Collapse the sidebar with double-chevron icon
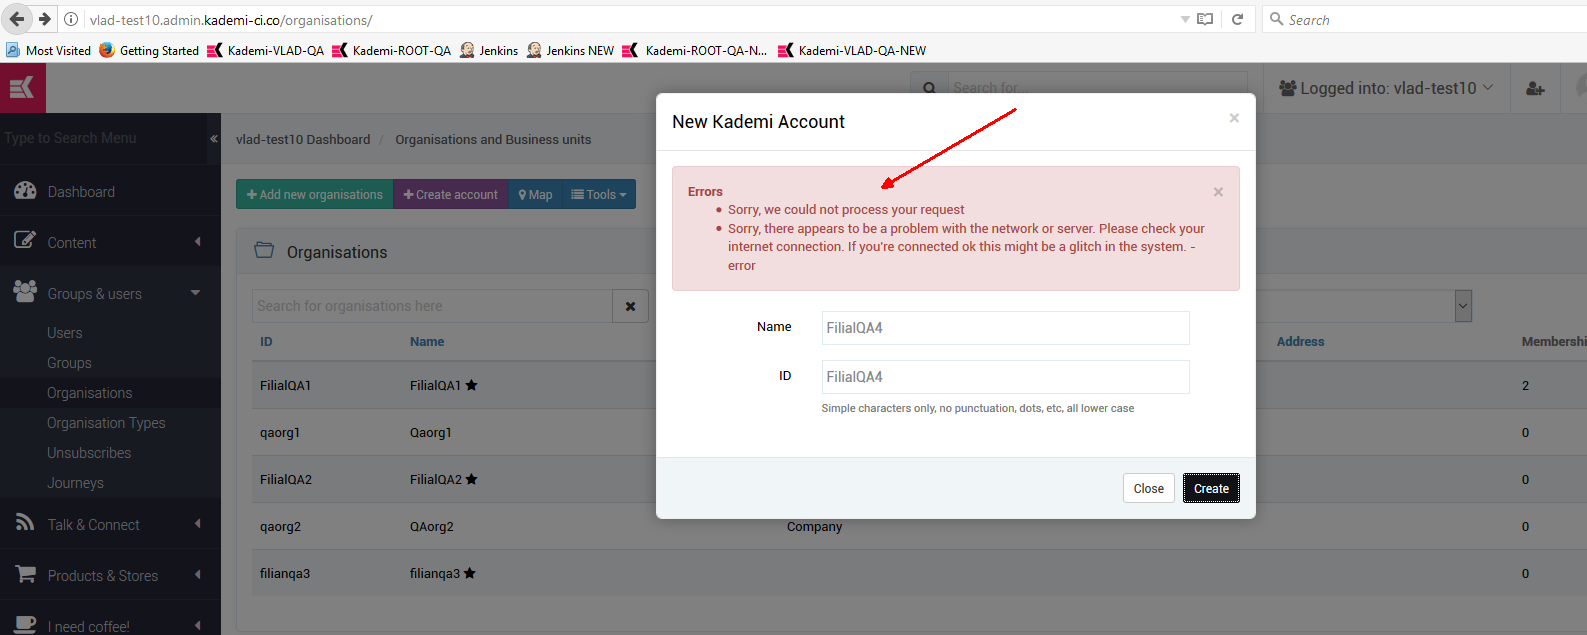 pos(213,139)
